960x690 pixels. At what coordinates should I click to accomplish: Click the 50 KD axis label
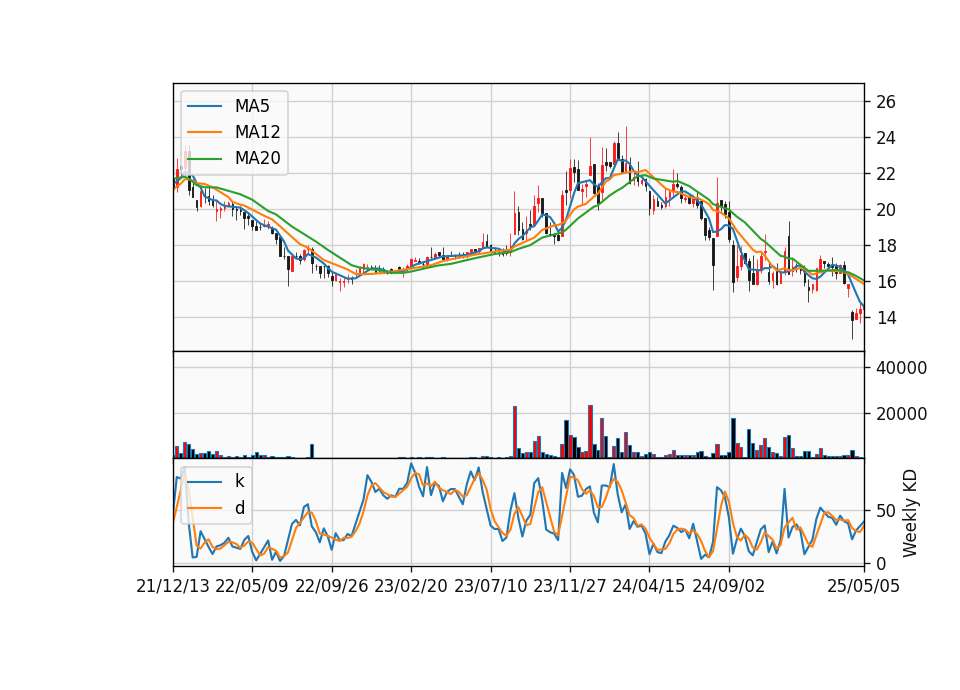(x=886, y=511)
